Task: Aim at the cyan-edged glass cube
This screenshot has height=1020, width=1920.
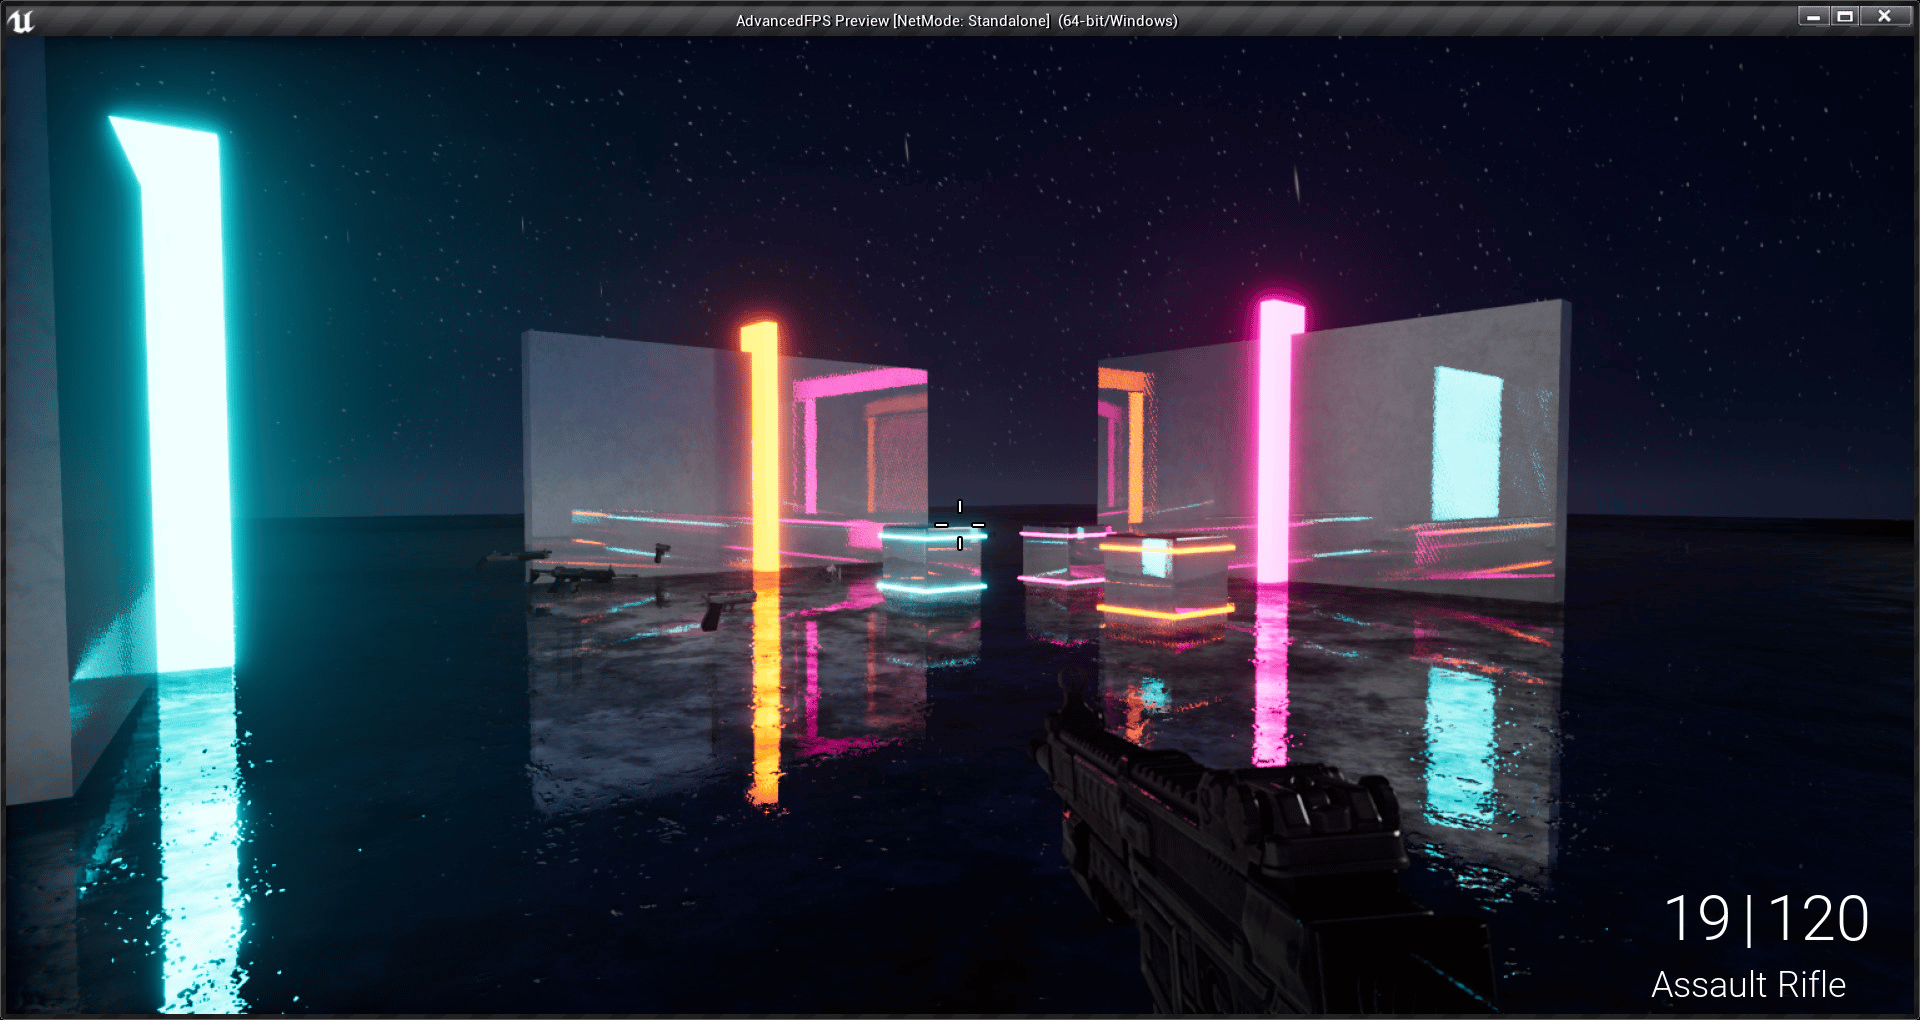Action: (932, 562)
